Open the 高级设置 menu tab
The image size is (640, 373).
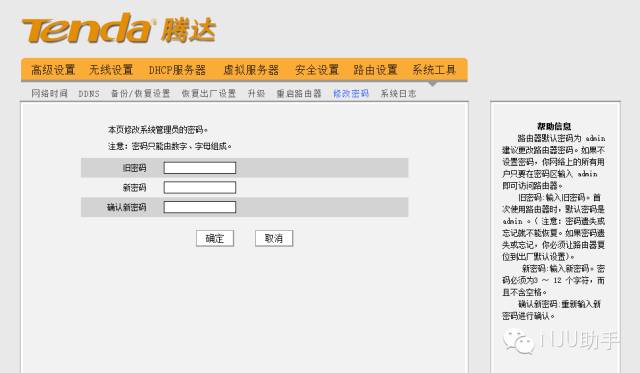pos(53,70)
